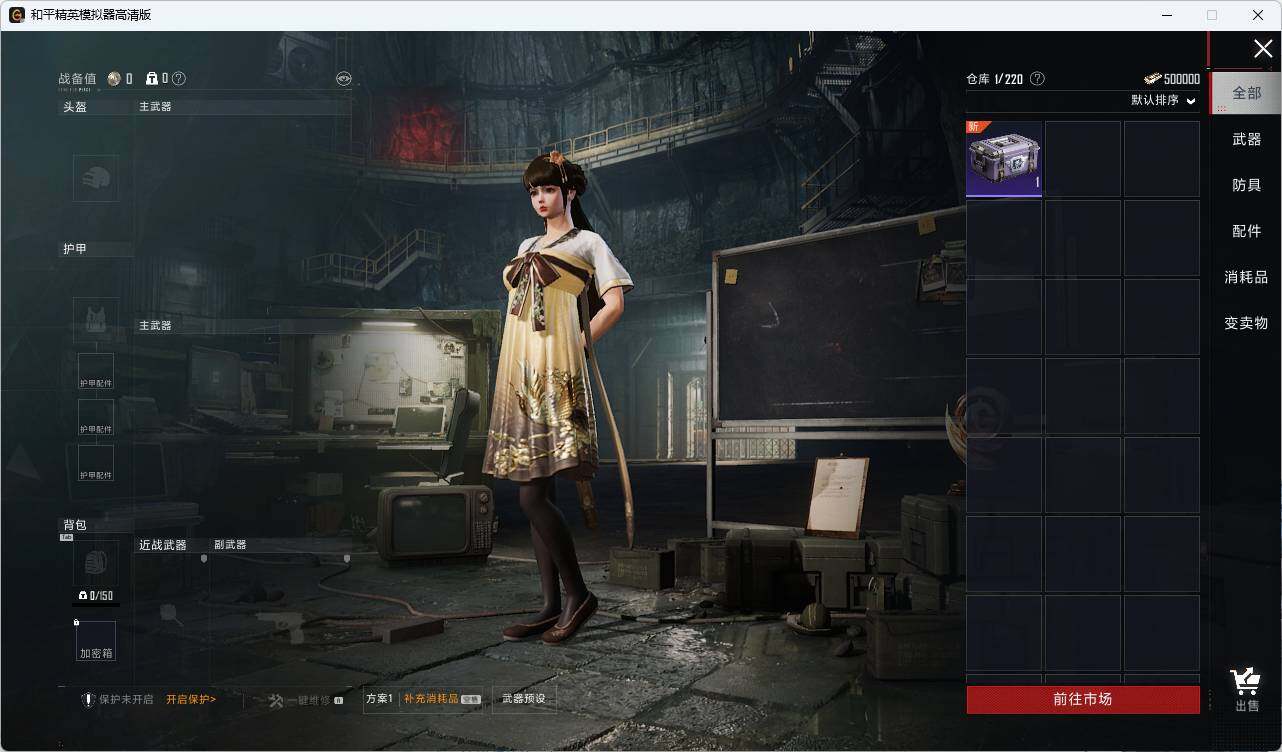Screen dimensions: 1282x752
Task: Click the 副武器 slot label
Action: [230, 545]
